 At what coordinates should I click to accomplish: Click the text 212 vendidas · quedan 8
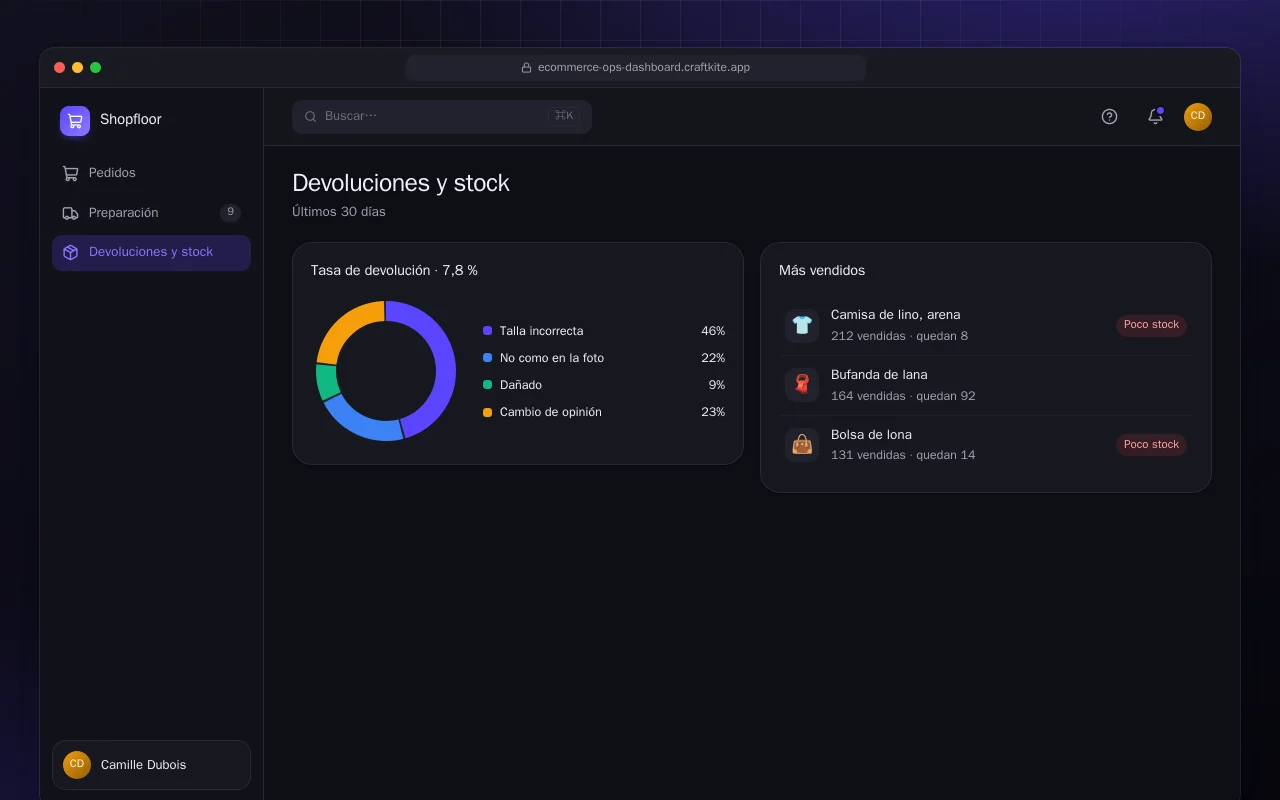899,336
